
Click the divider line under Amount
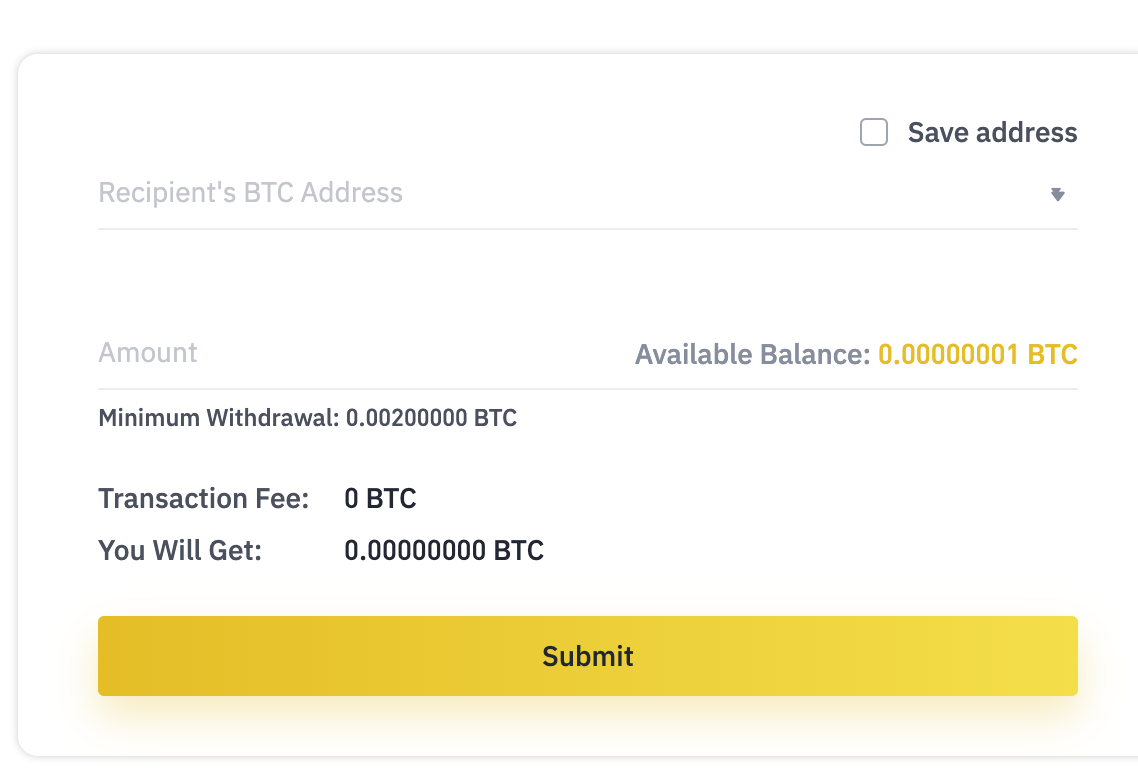588,389
